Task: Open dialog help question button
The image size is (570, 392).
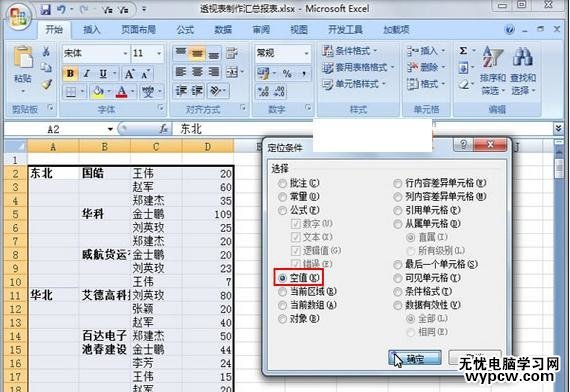Action: [x=463, y=145]
